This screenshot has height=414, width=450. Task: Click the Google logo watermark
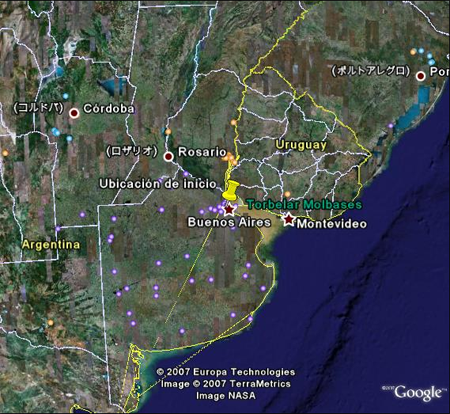pos(417,392)
